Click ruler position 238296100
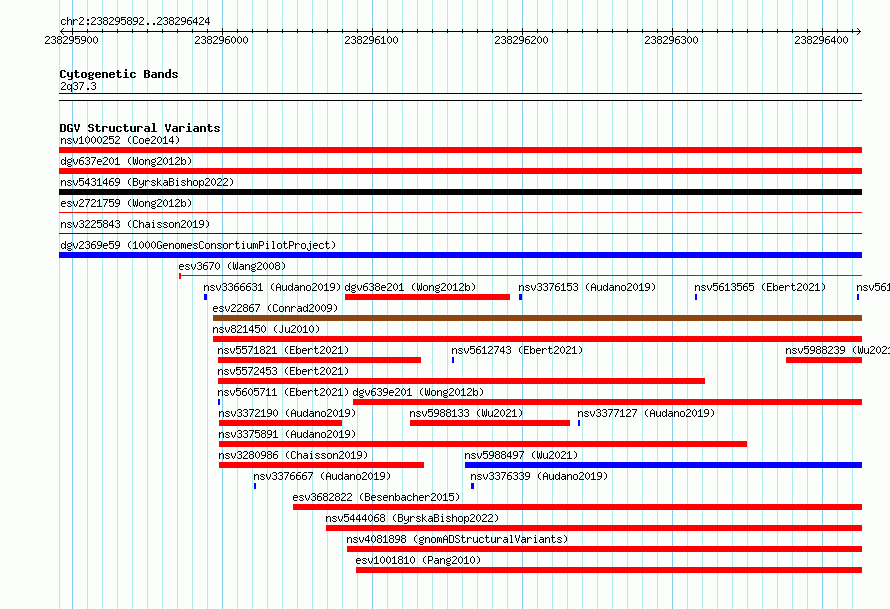This screenshot has height=609, width=890. (x=371, y=40)
